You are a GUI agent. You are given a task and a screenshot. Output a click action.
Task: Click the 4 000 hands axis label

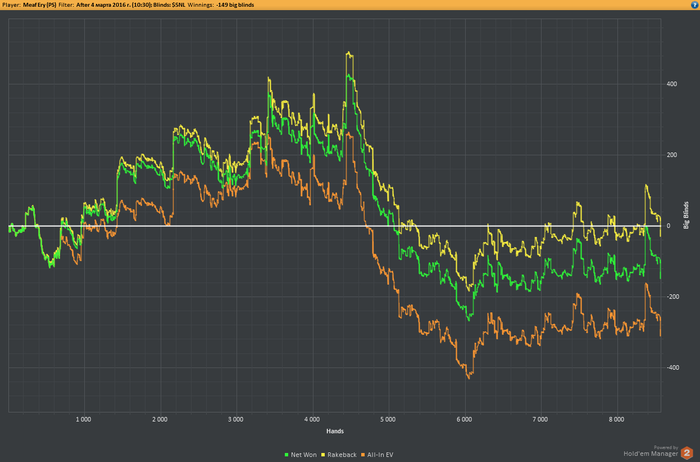(x=312, y=420)
